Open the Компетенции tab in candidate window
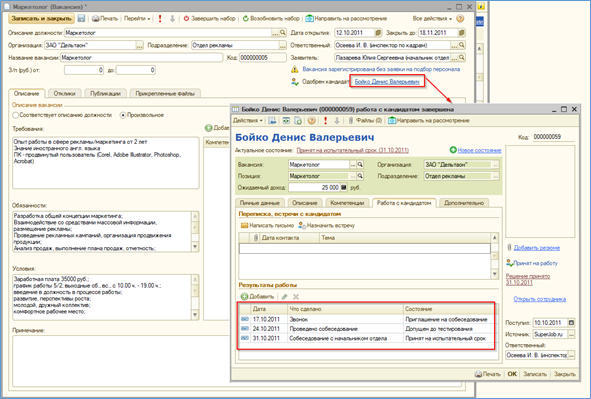The width and height of the screenshot is (591, 399). pyautogui.click(x=347, y=203)
